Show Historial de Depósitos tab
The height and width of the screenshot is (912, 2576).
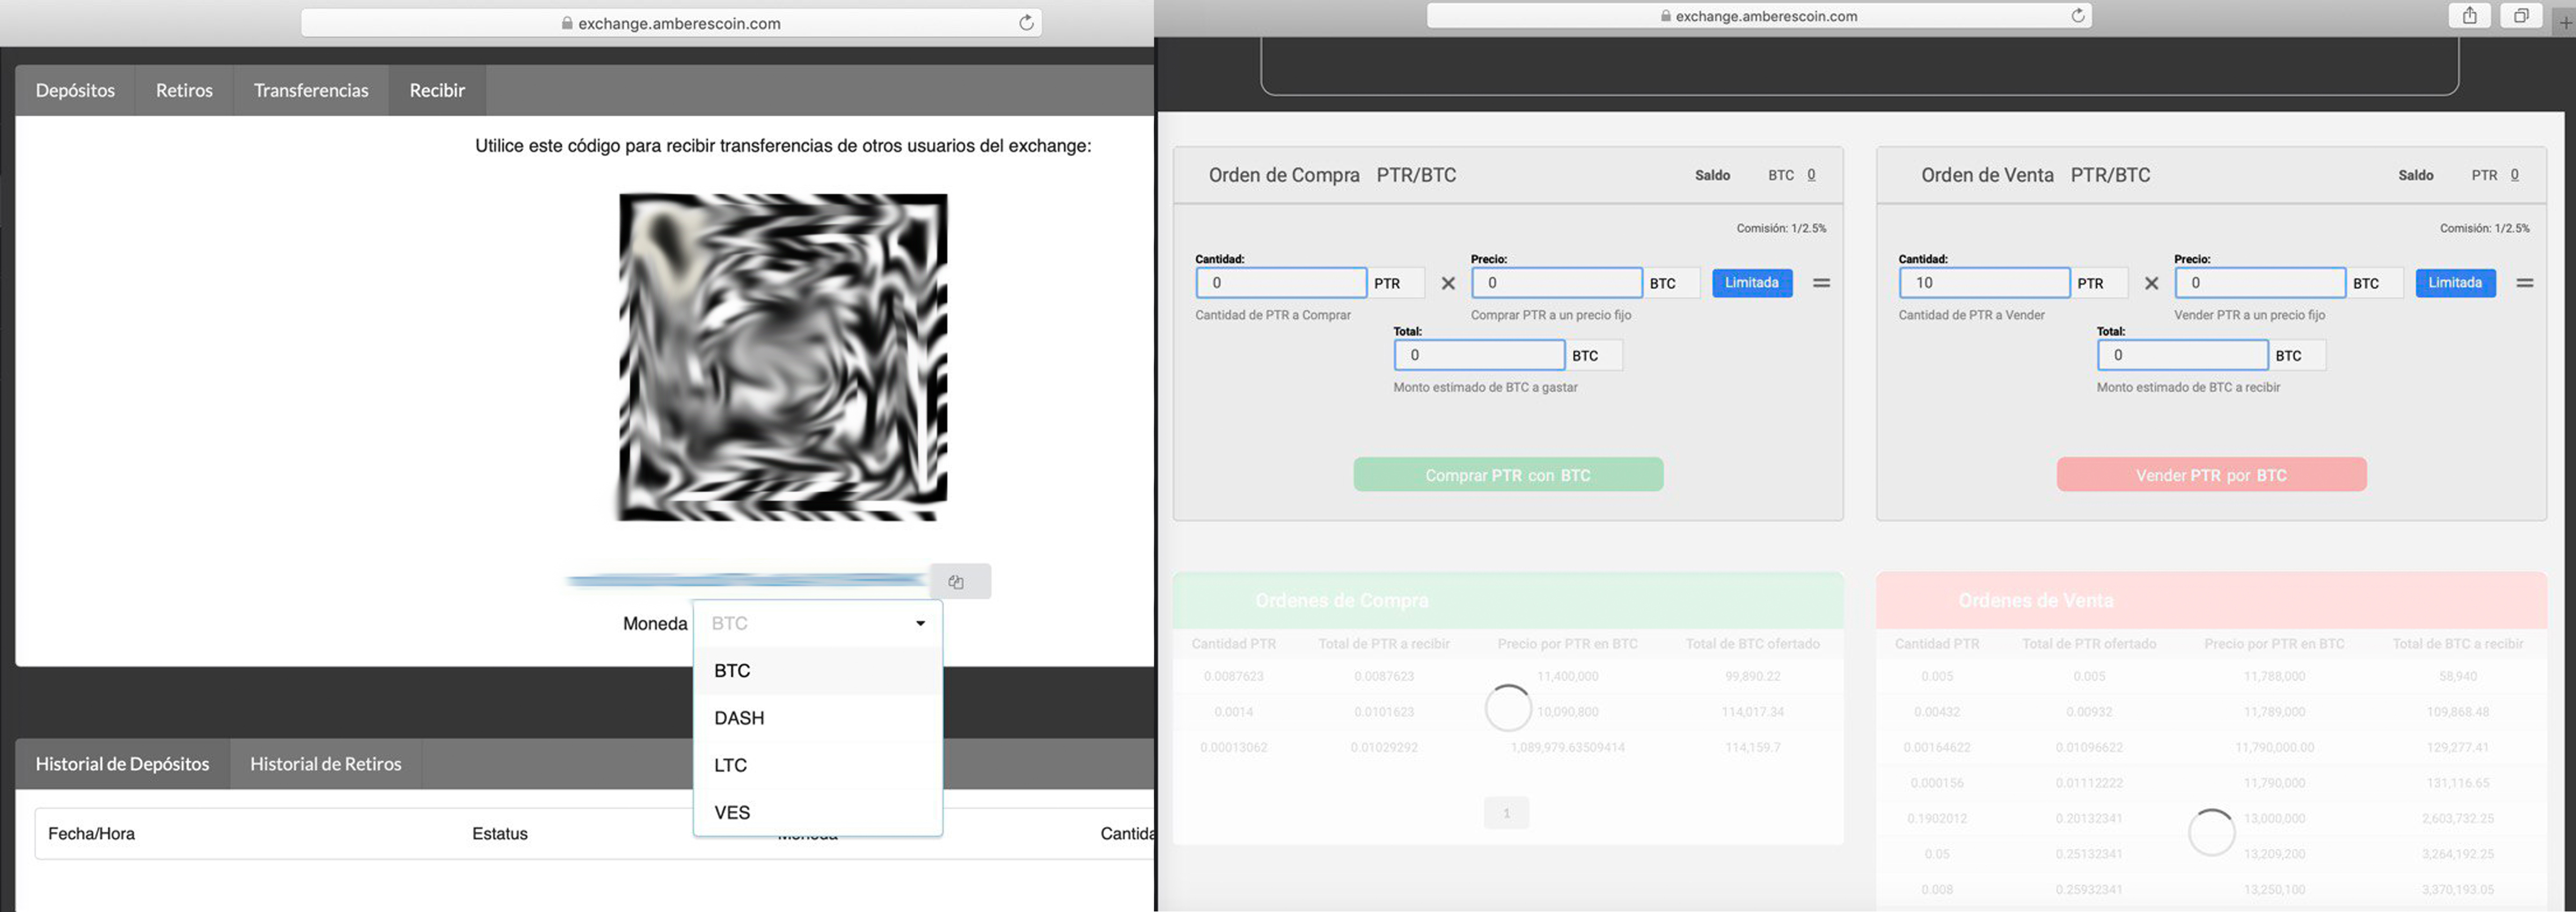click(x=123, y=764)
